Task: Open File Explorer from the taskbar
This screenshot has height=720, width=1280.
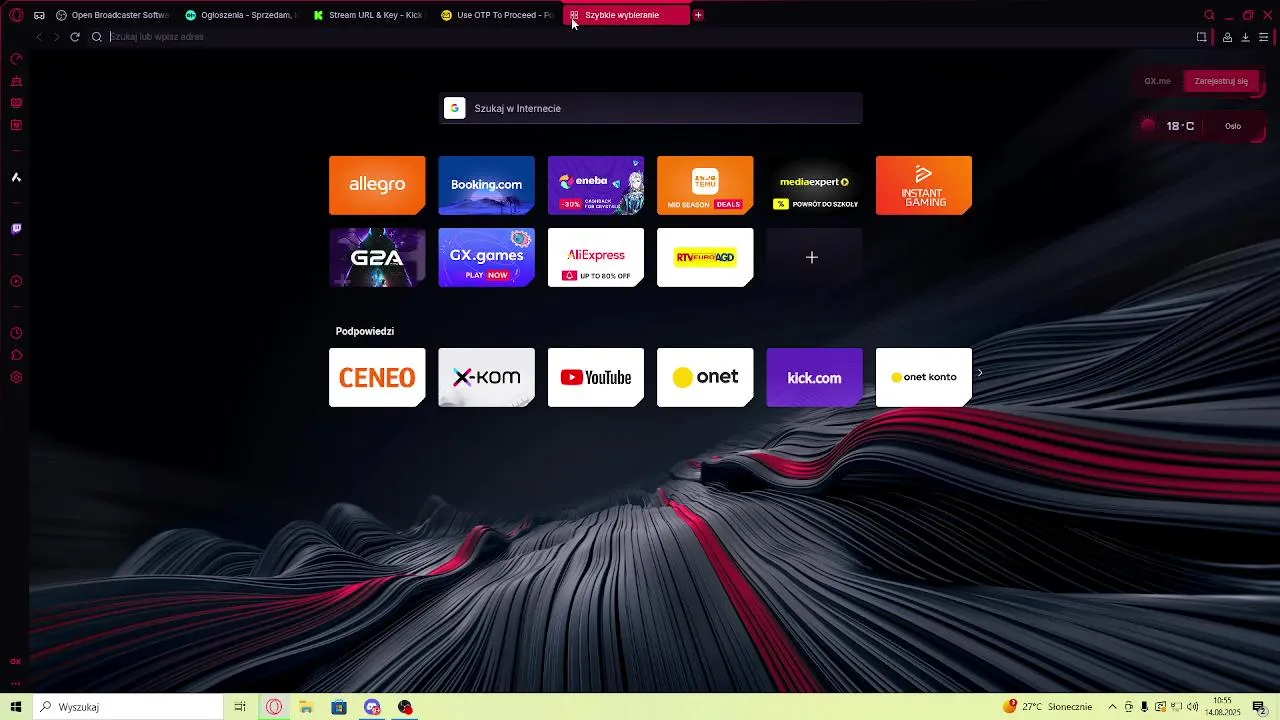Action: point(306,707)
